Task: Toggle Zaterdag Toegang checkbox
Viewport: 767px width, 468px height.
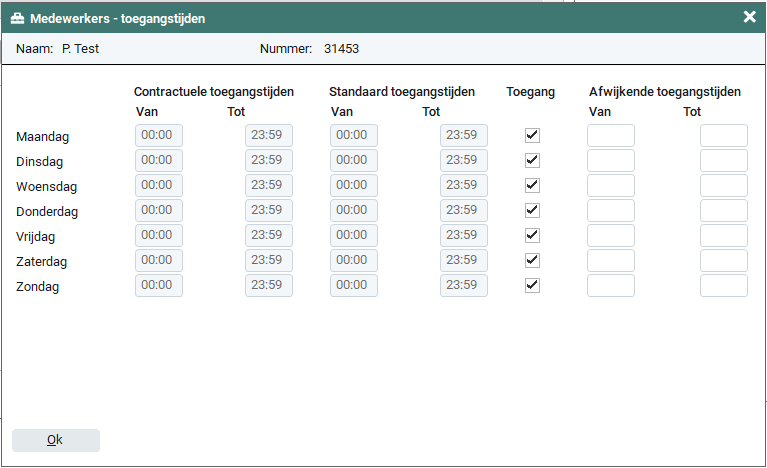Action: click(532, 260)
